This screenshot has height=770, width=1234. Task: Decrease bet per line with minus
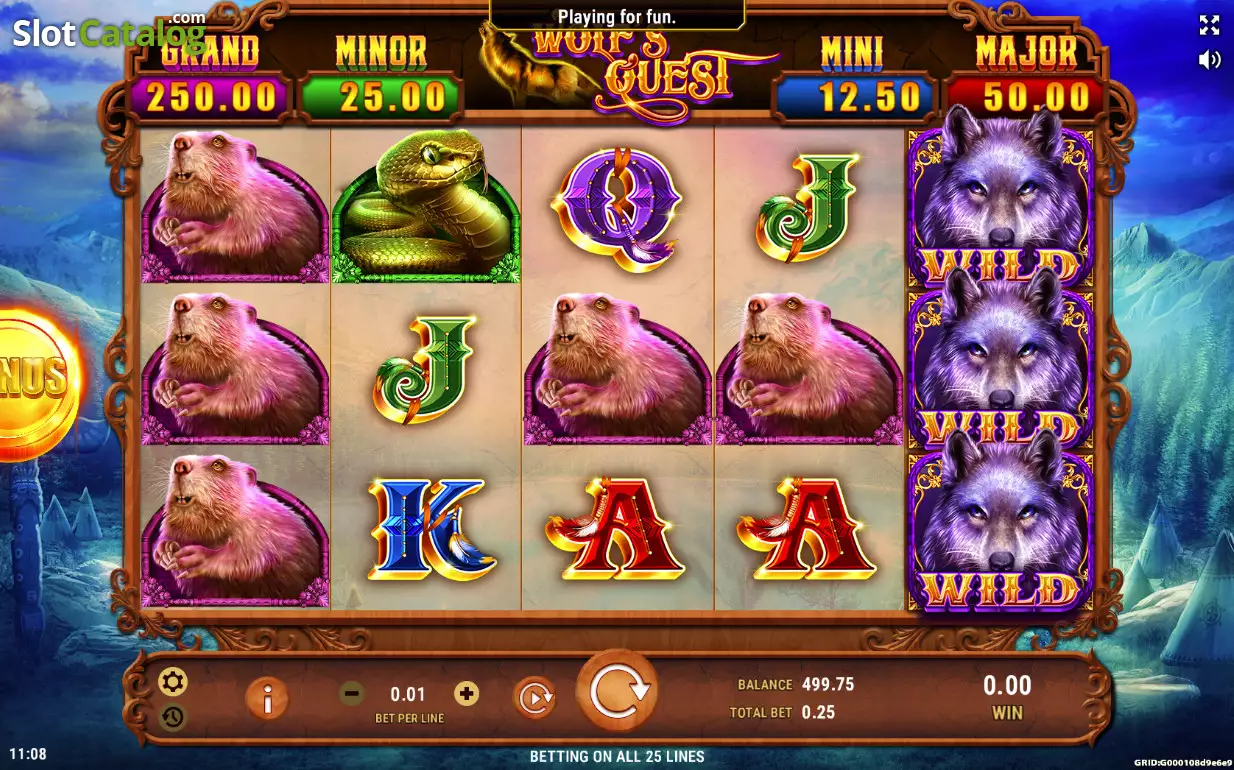pyautogui.click(x=352, y=693)
